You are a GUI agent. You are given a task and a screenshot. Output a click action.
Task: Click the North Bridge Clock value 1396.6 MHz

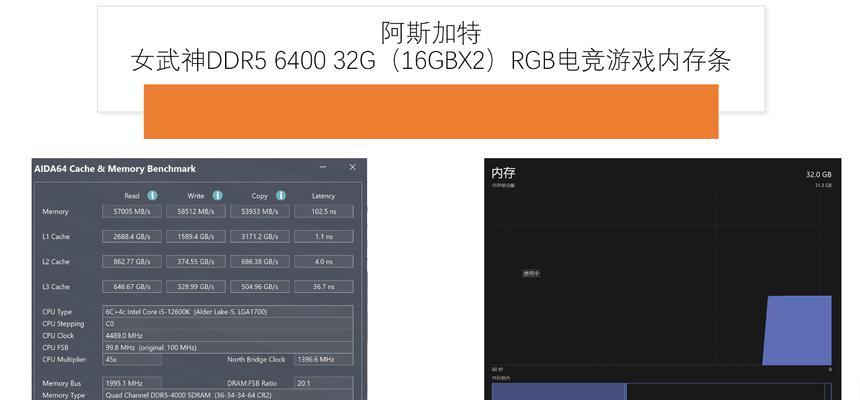click(324, 359)
